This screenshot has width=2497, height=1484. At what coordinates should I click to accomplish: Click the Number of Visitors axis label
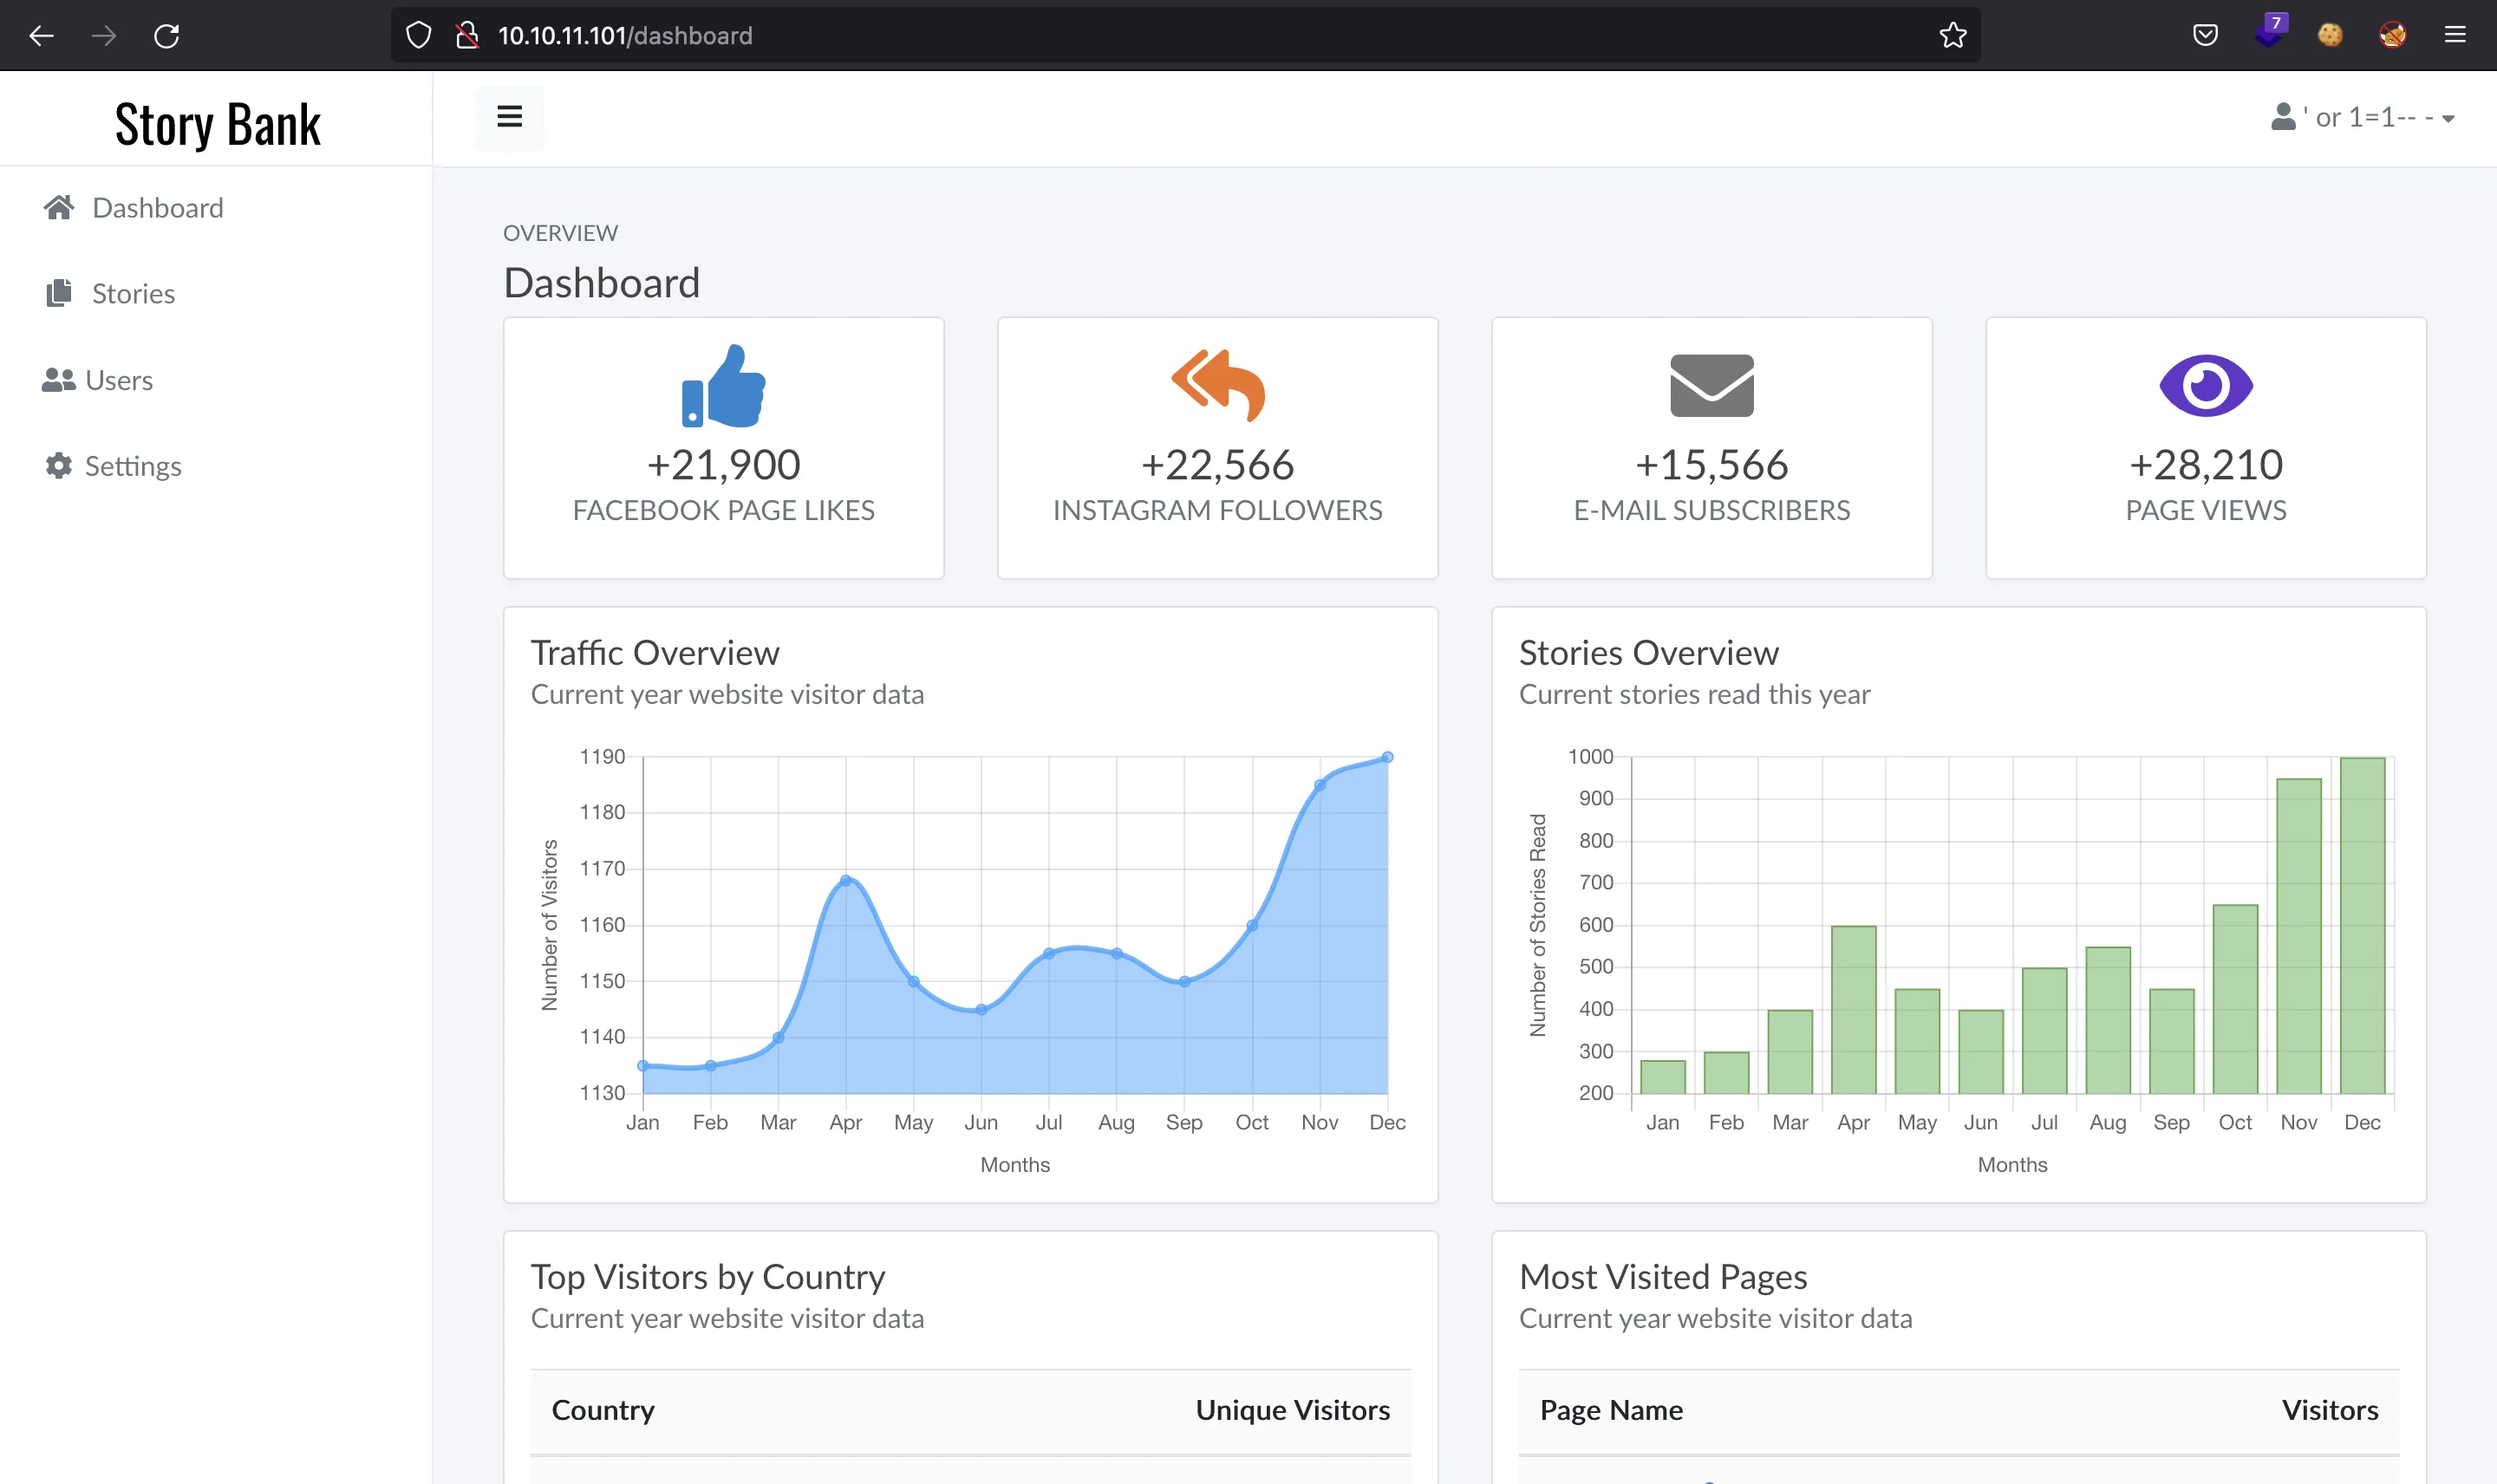(x=549, y=925)
